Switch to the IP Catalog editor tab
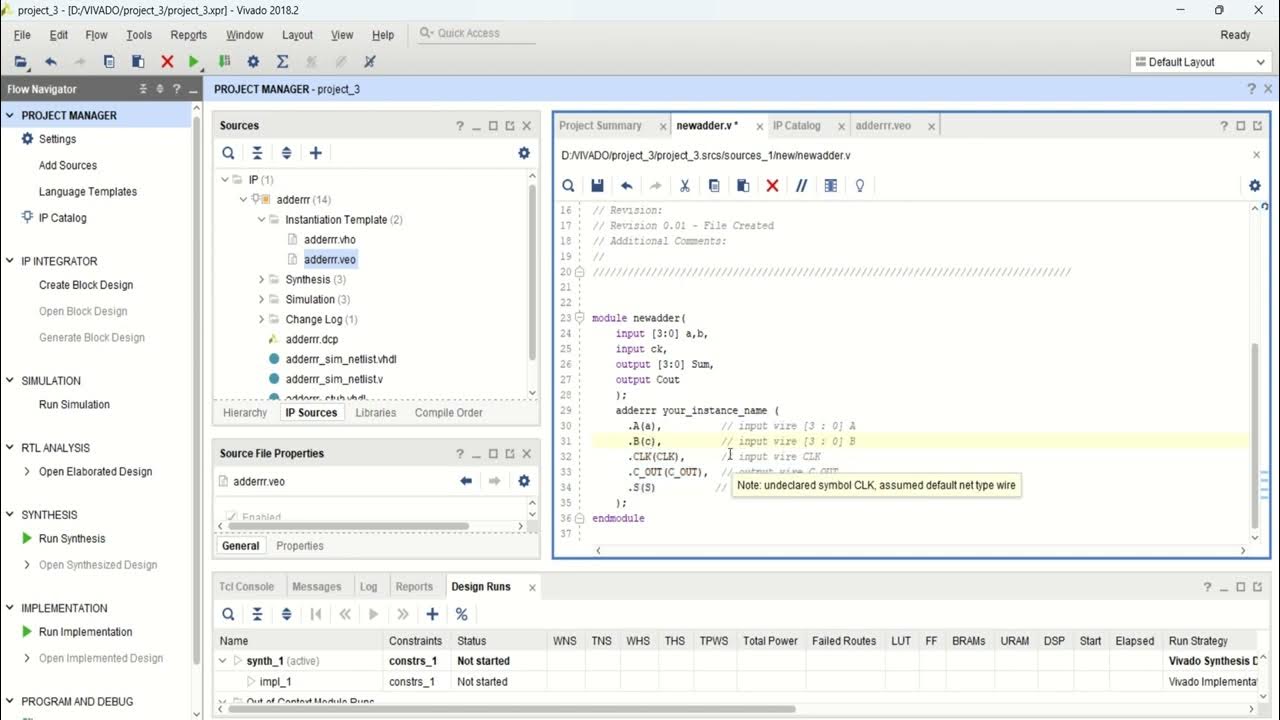 click(x=797, y=126)
